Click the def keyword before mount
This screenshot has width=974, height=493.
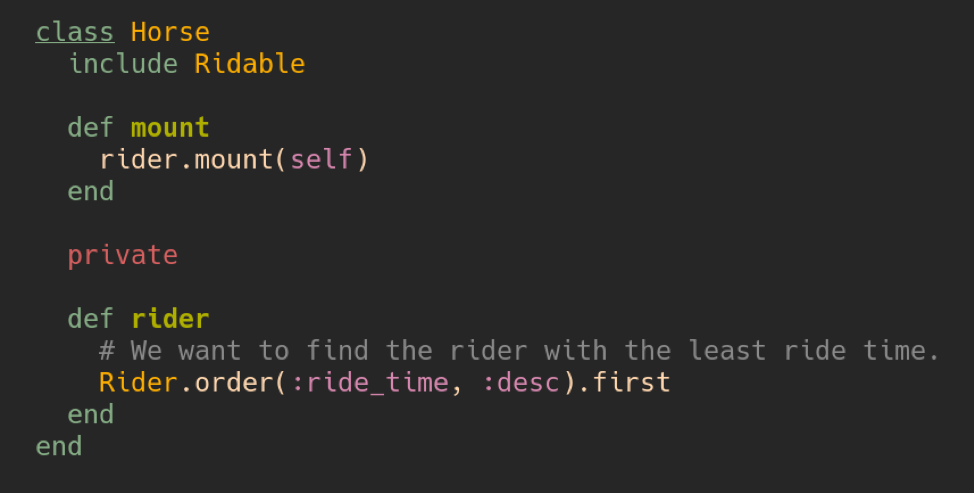click(x=91, y=128)
